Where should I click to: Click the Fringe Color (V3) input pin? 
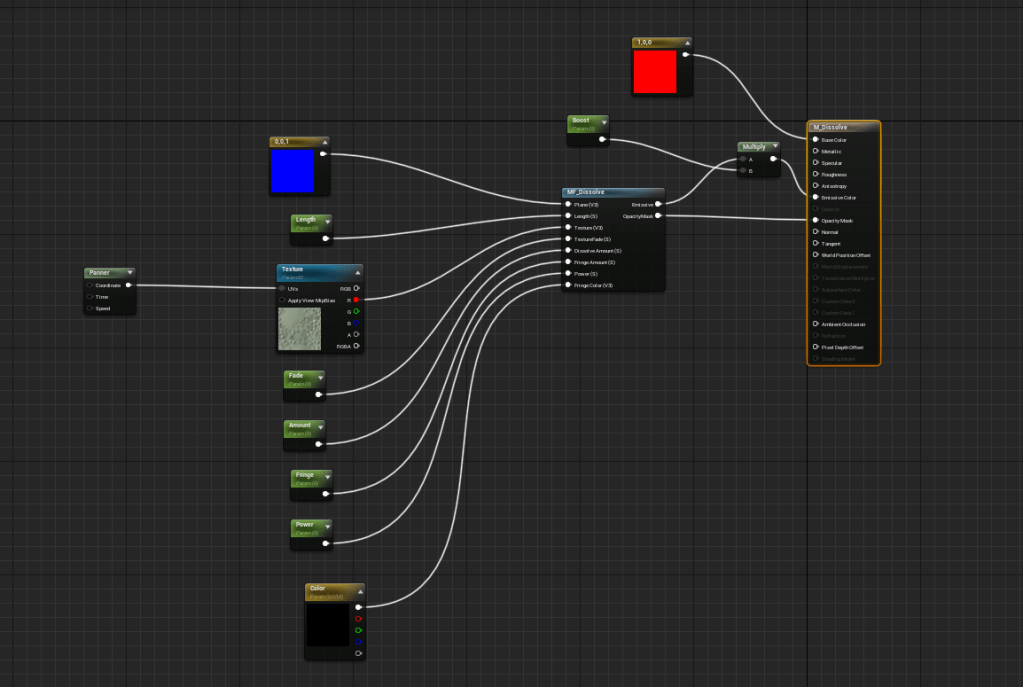tap(568, 285)
